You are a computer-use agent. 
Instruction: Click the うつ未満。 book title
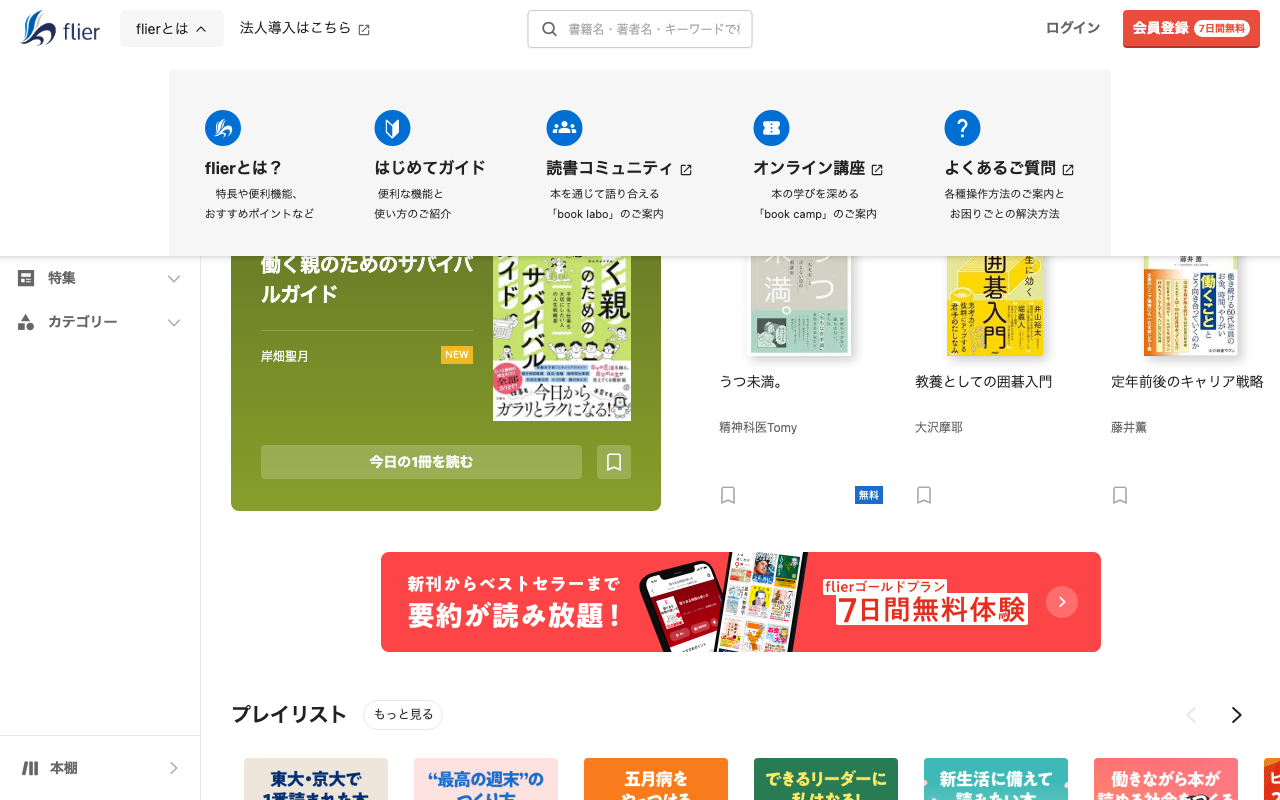(751, 382)
